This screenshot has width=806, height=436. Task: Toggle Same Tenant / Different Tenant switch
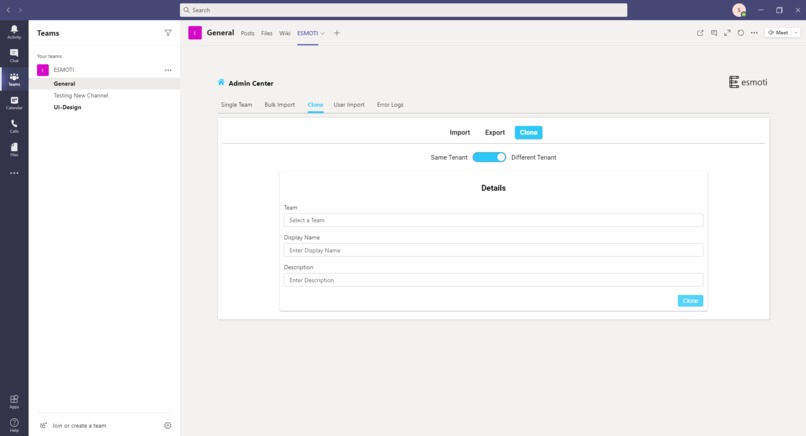pos(489,157)
